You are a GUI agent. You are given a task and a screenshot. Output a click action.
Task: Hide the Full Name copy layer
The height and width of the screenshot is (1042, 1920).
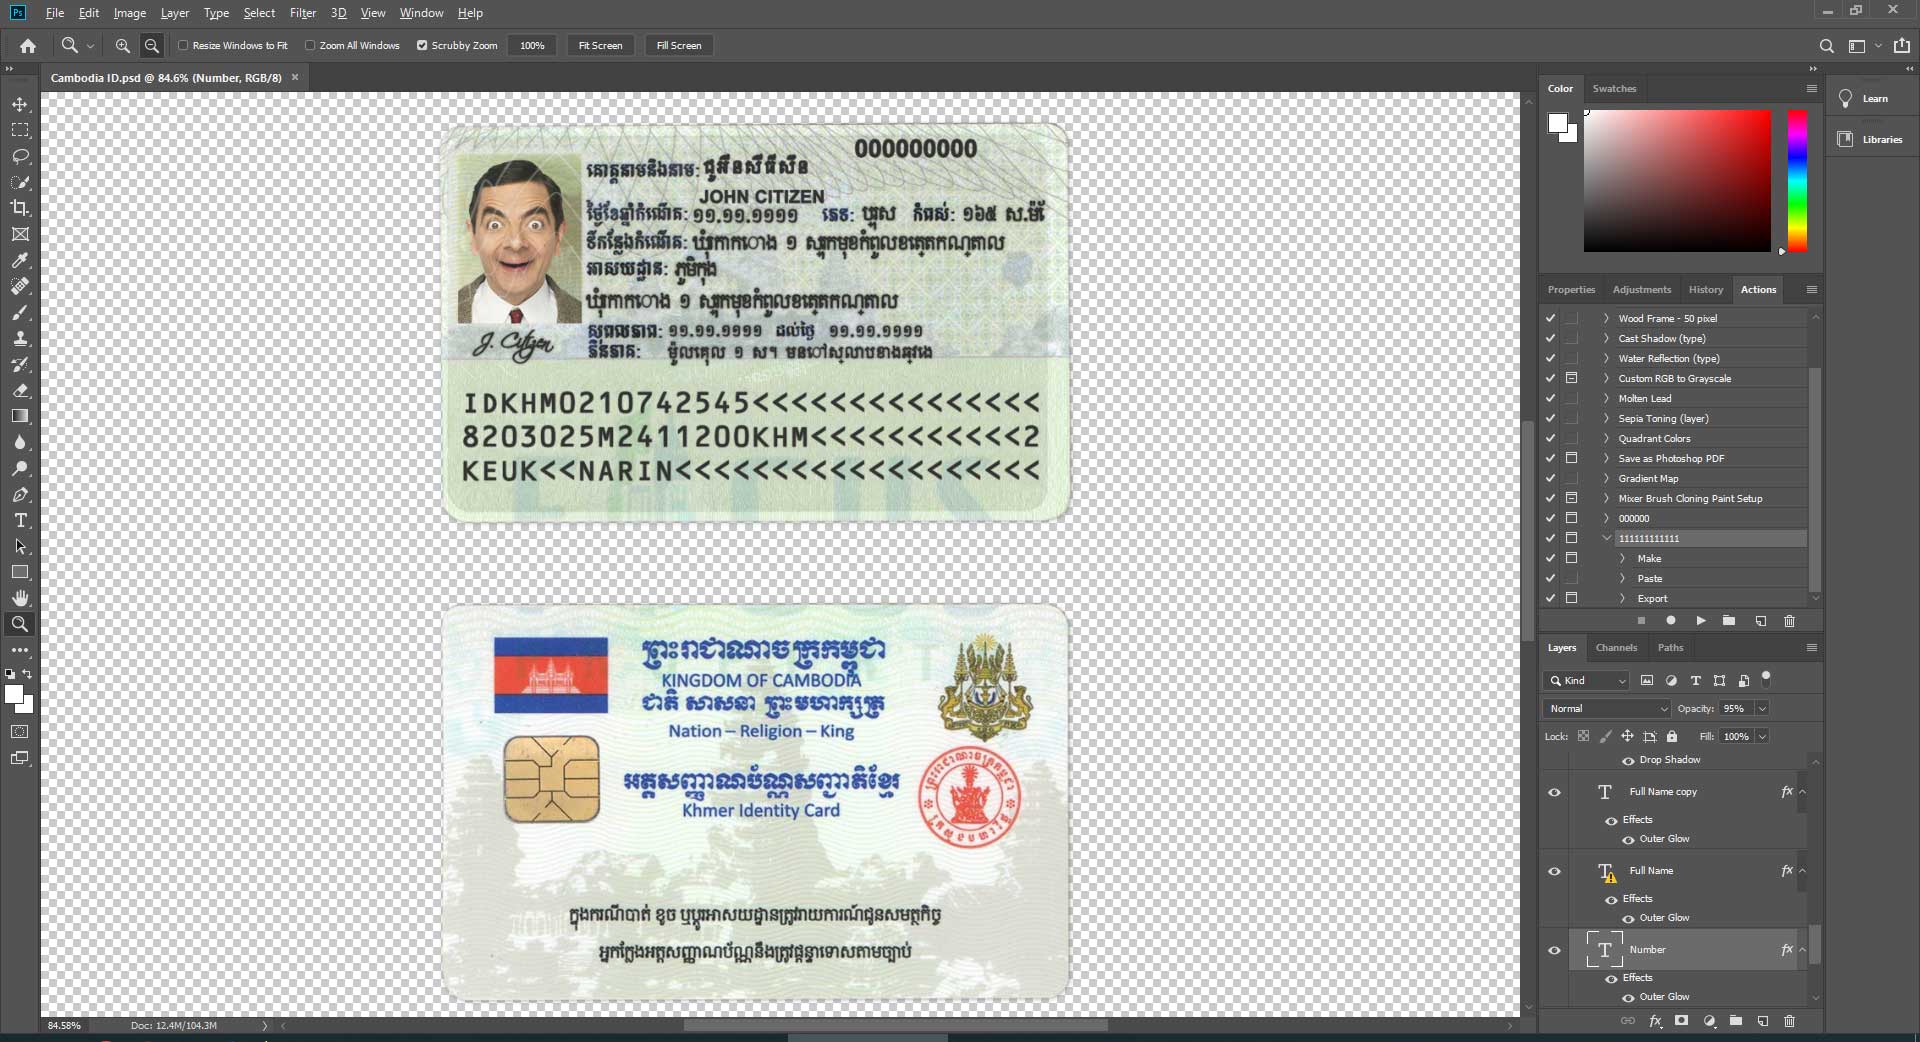(1553, 792)
